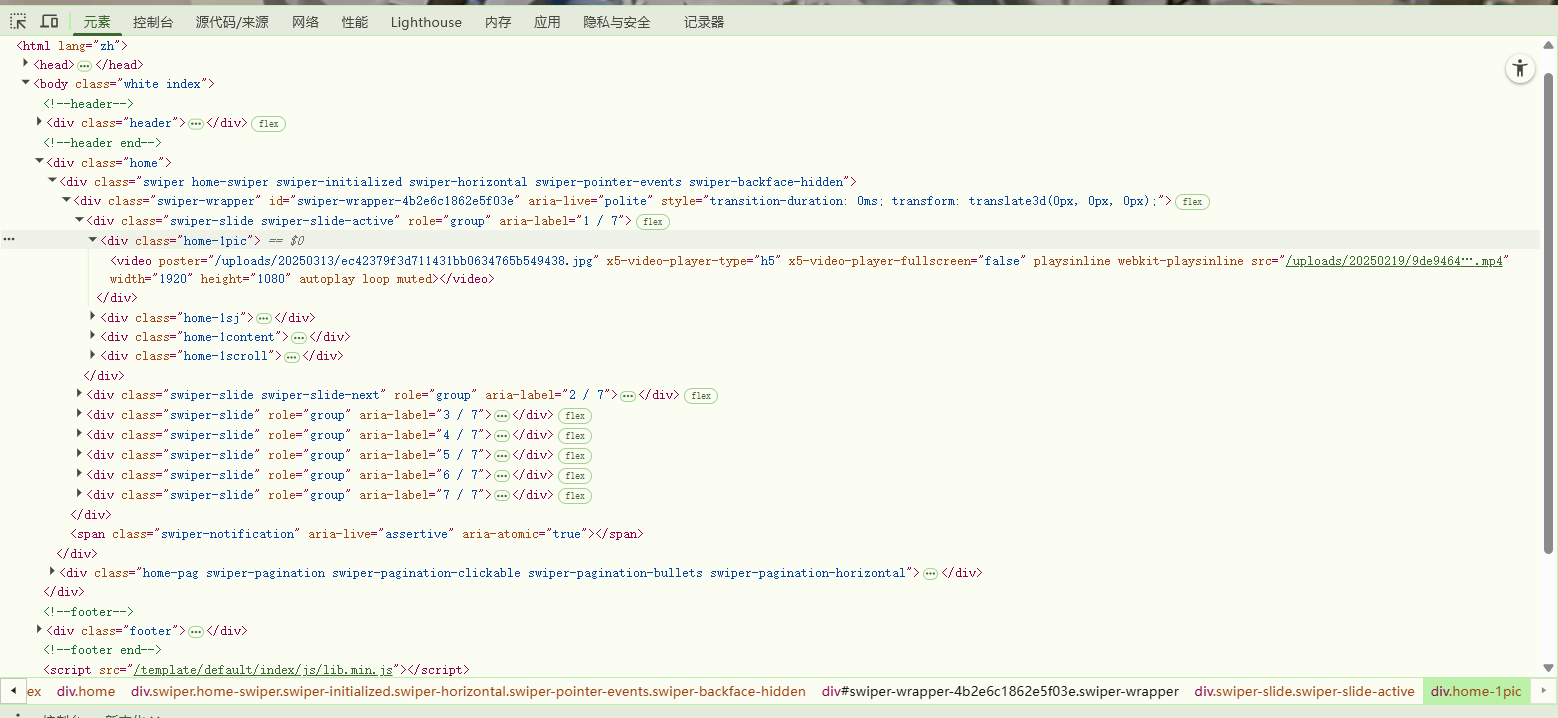Expand the home-pag swiper-pagination div node

(52, 572)
